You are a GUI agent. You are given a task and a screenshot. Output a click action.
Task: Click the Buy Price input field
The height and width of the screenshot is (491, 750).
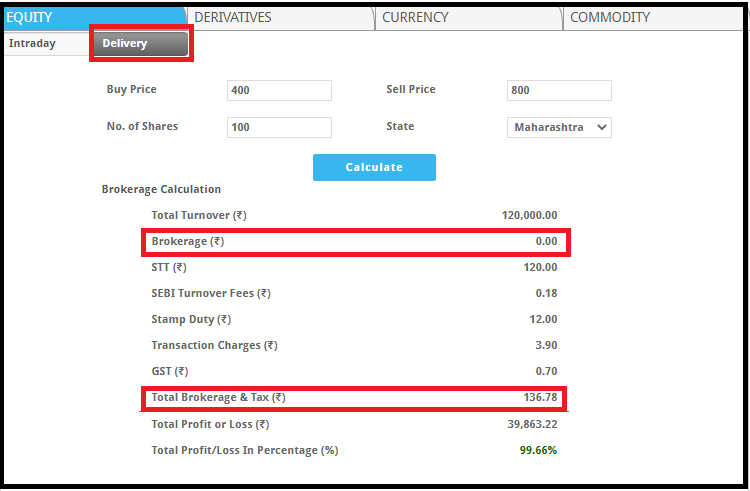279,90
